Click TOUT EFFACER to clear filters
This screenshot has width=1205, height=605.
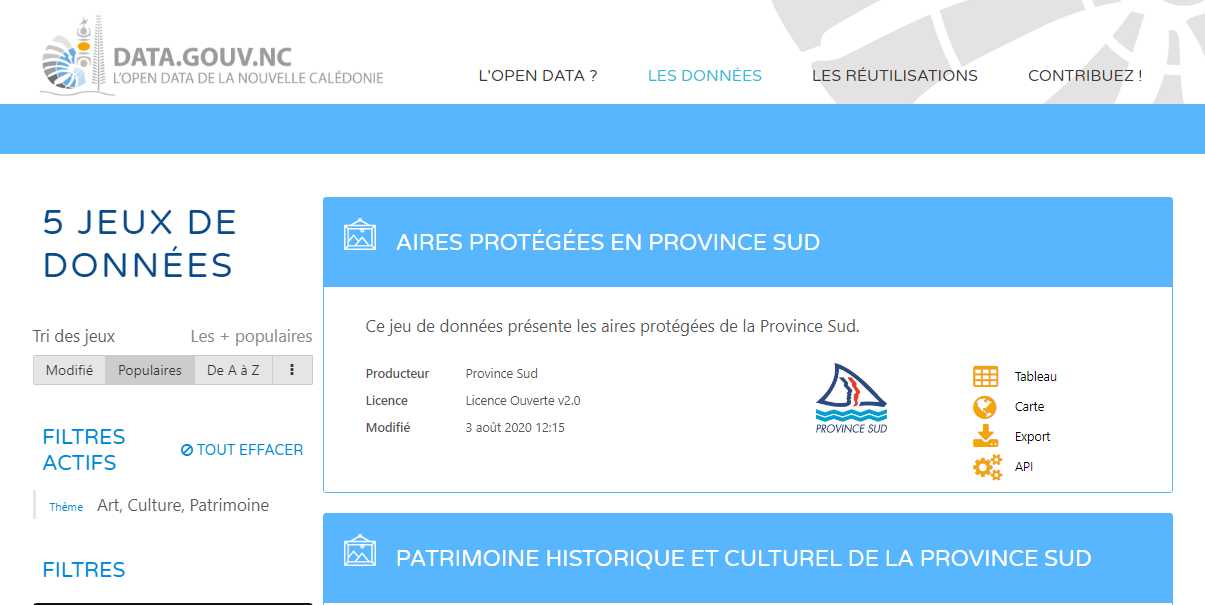coord(242,450)
